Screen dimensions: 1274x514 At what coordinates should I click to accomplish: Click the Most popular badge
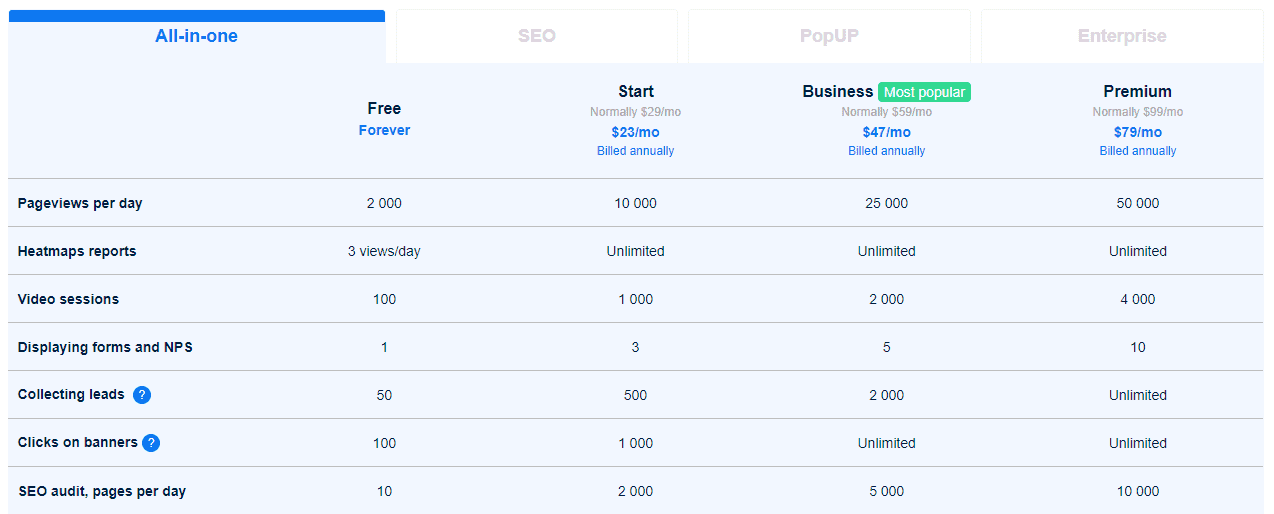[924, 92]
